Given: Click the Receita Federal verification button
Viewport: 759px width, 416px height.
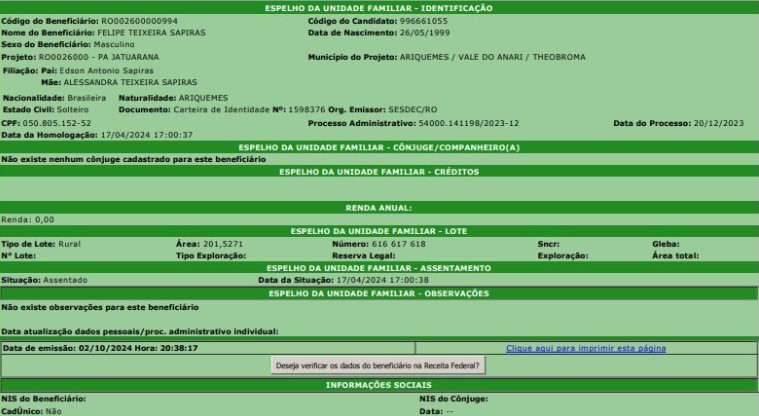Looking at the screenshot, I should 379,366.
